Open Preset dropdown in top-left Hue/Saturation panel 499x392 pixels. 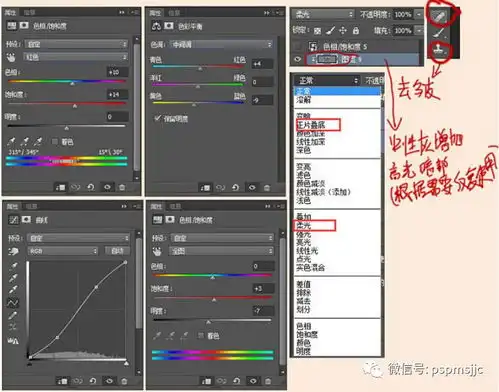coord(76,44)
